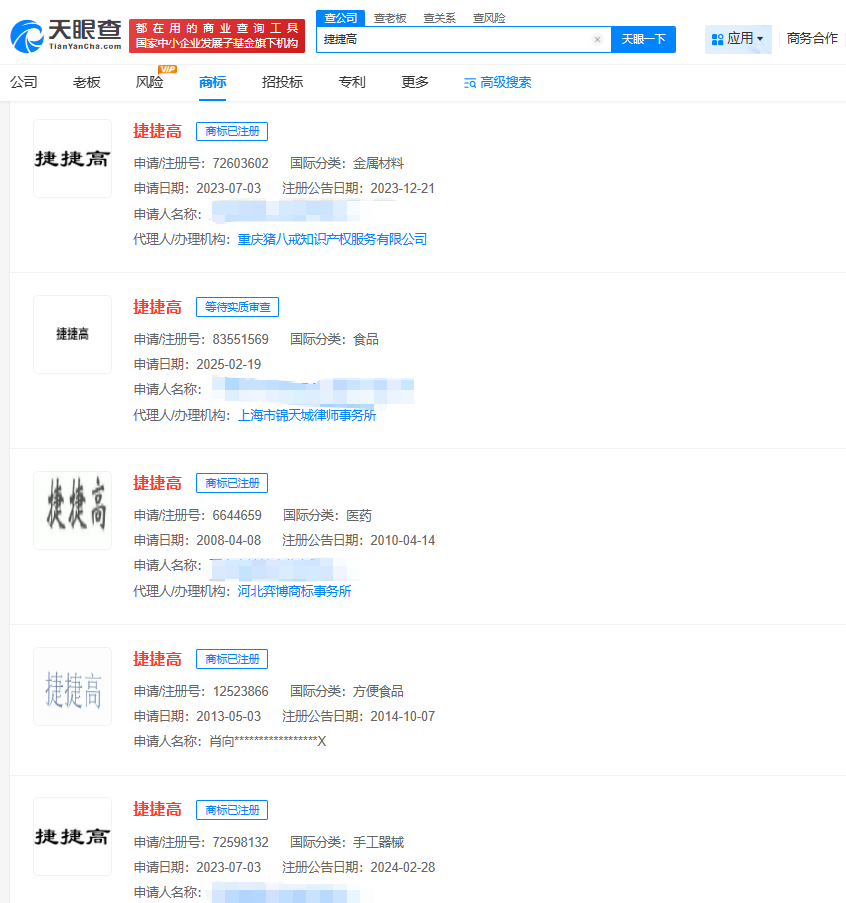Open 河北弈博商标事务所 agent link
Viewport: 846px width, 903px height.
pos(294,591)
